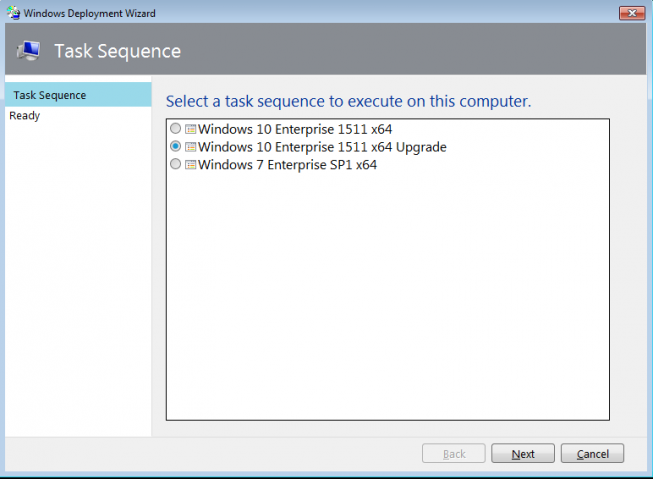Close the Windows Deployment Wizard window
The image size is (653, 479).
click(632, 13)
